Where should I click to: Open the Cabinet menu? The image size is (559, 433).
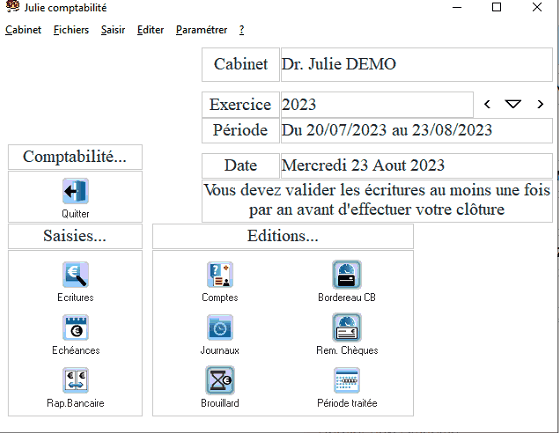pos(23,30)
